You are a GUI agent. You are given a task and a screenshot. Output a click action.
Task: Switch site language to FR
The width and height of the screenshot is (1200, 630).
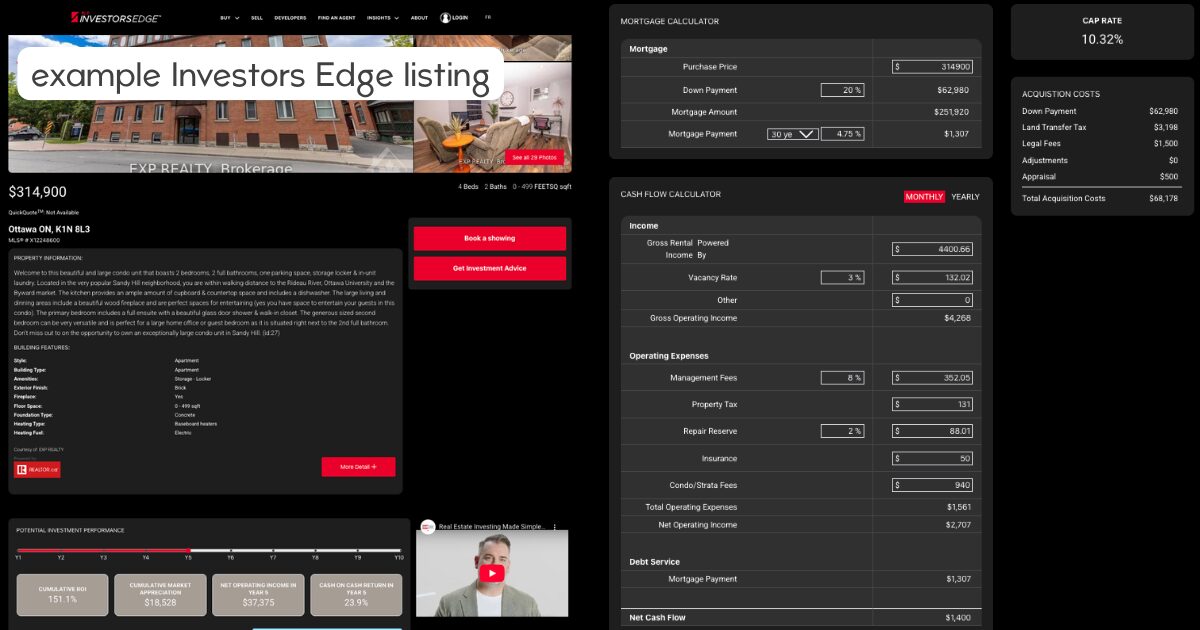click(x=488, y=17)
